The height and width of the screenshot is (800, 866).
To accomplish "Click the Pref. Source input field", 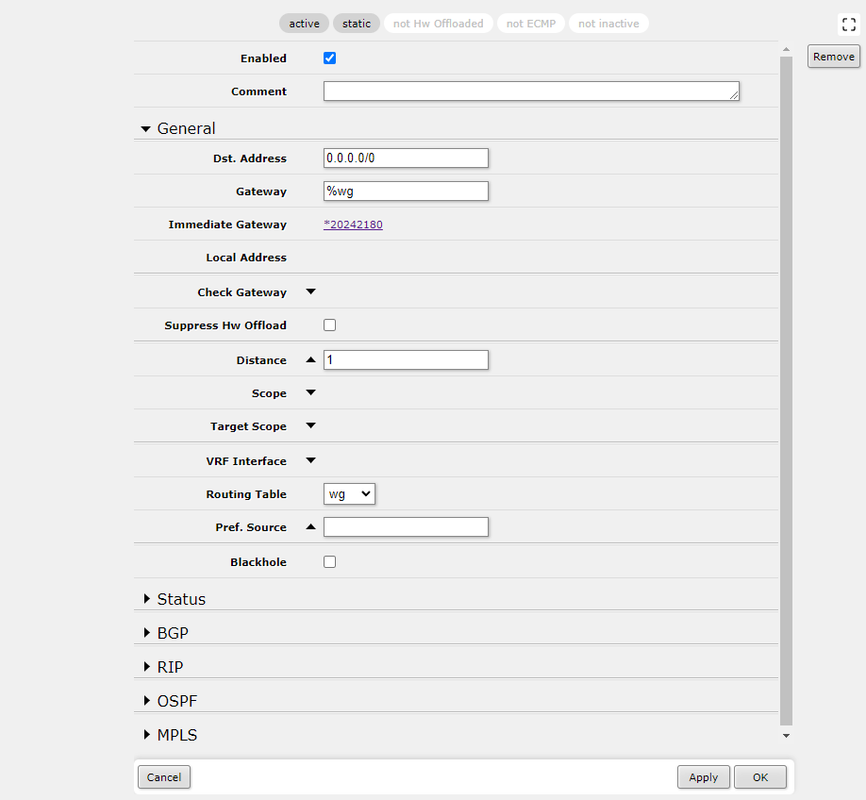I will point(406,527).
